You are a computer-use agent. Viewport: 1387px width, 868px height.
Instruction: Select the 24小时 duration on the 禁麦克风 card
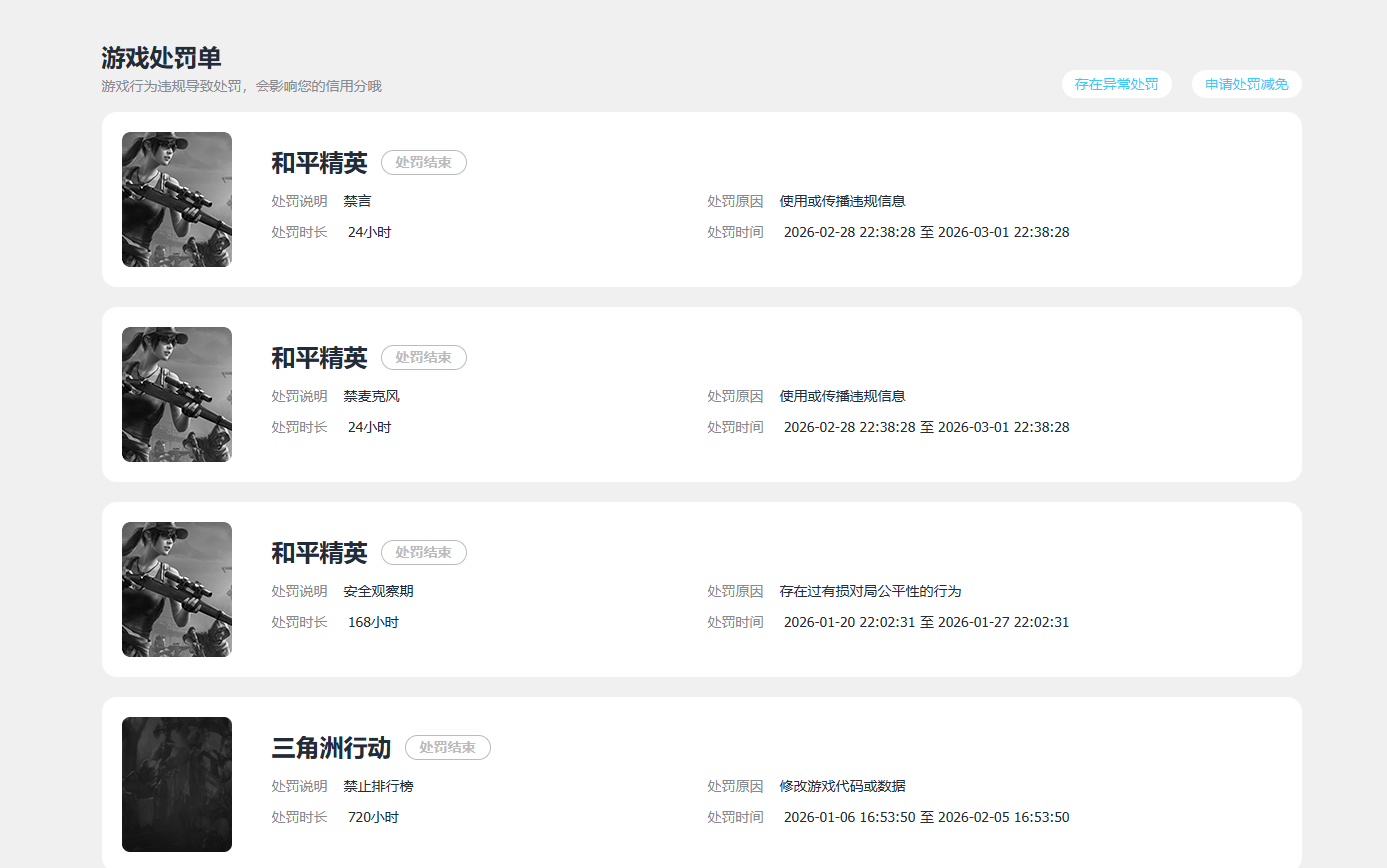(369, 427)
